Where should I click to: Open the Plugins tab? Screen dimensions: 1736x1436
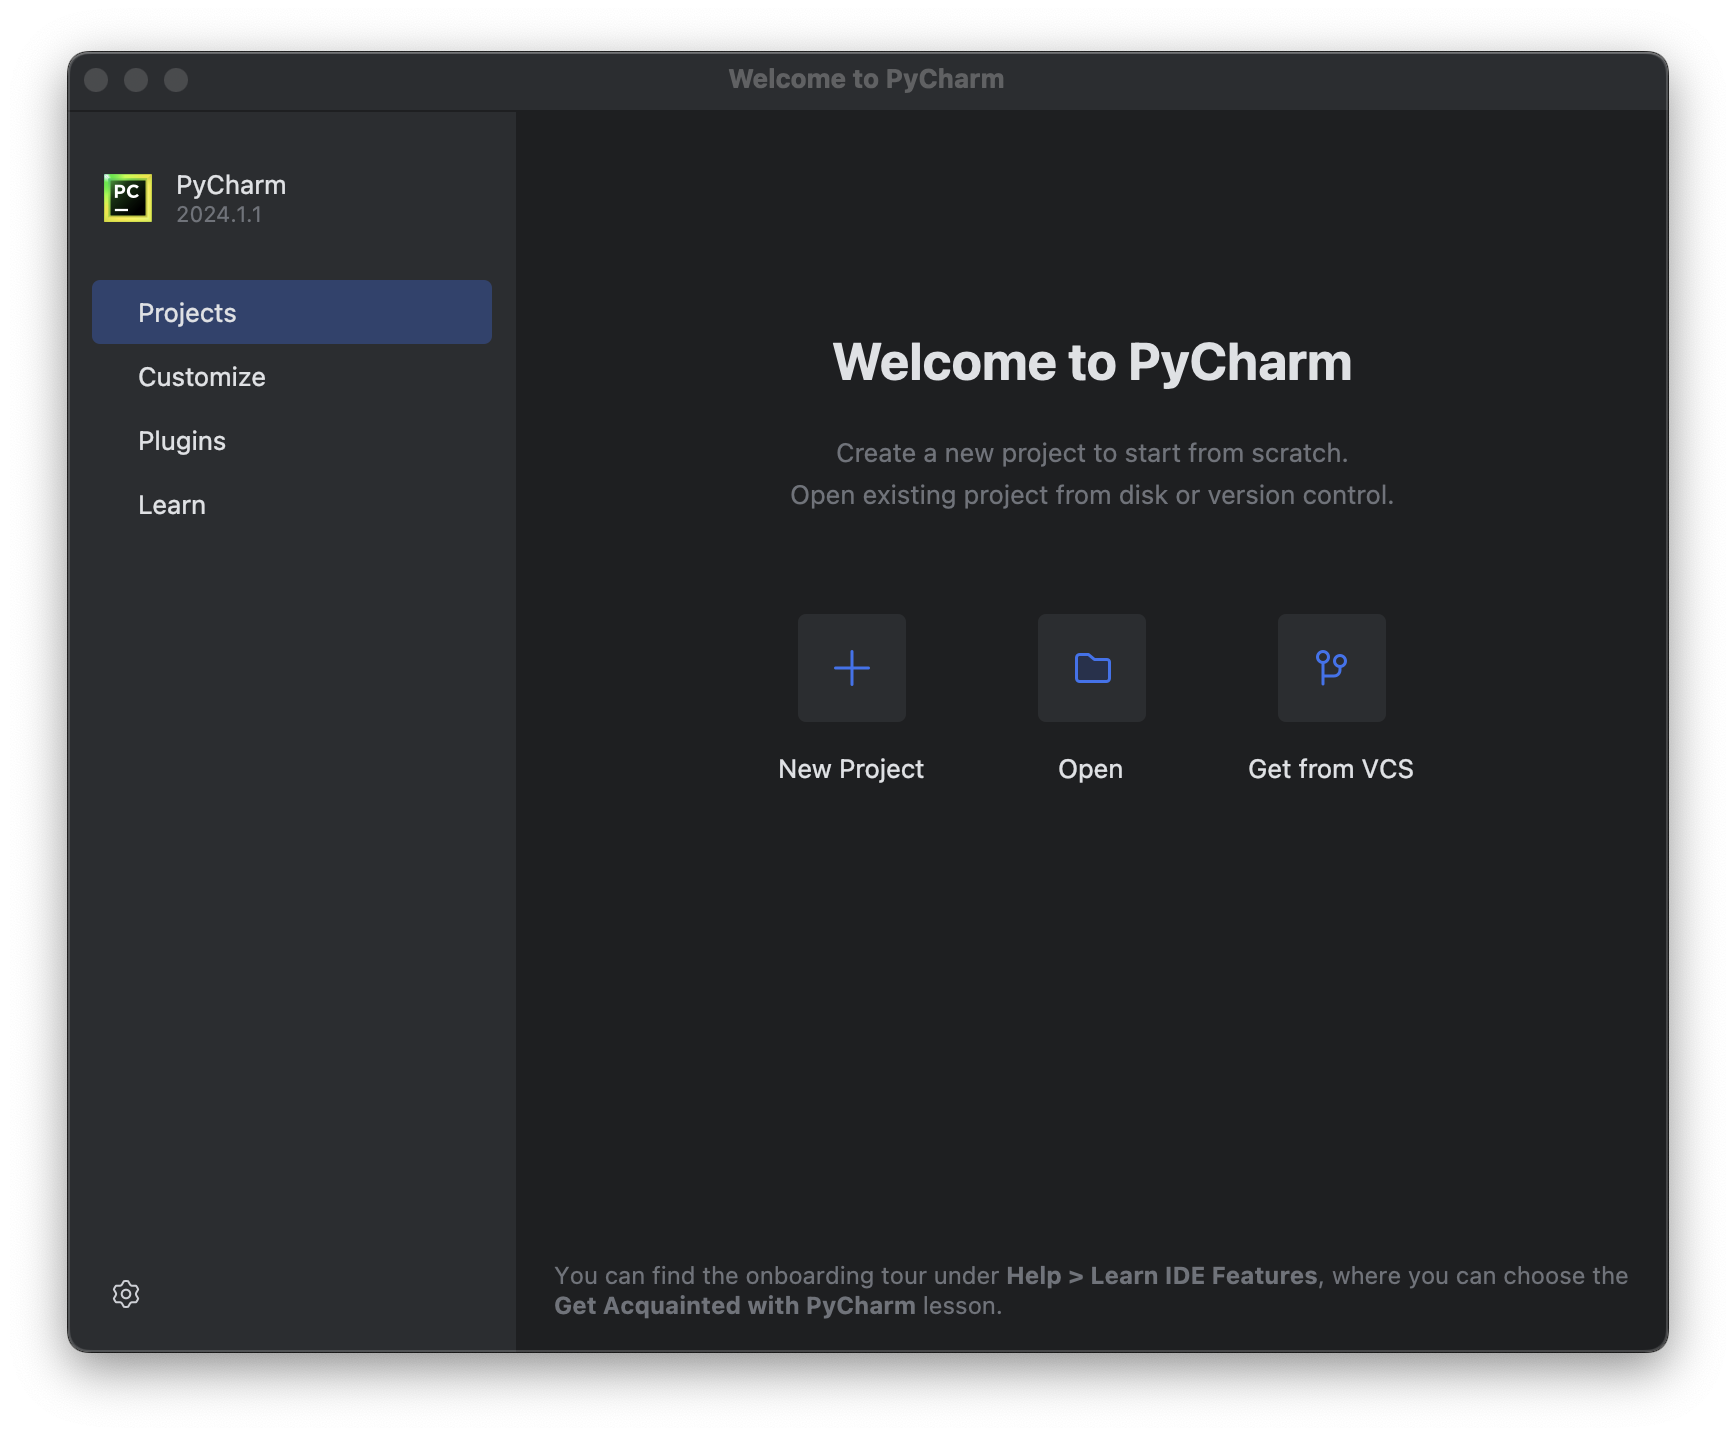[292, 441]
